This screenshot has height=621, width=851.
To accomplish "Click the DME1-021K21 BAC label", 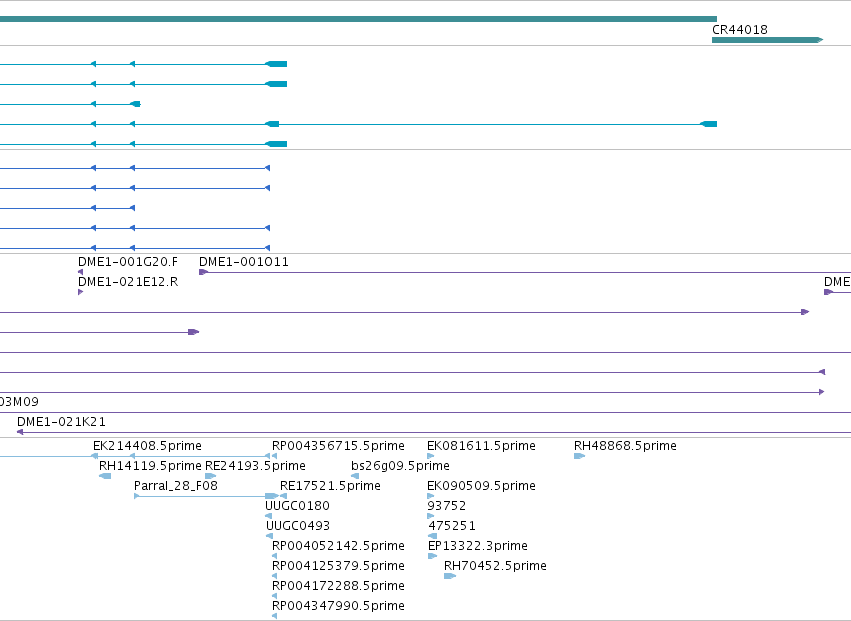I will pos(61,422).
